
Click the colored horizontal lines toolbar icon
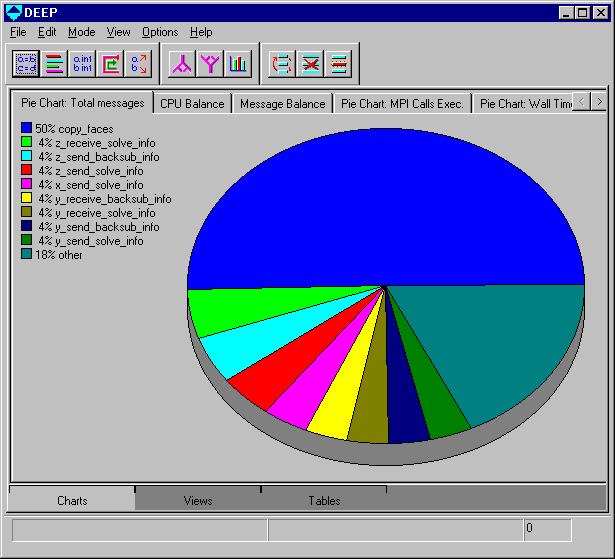[x=54, y=64]
